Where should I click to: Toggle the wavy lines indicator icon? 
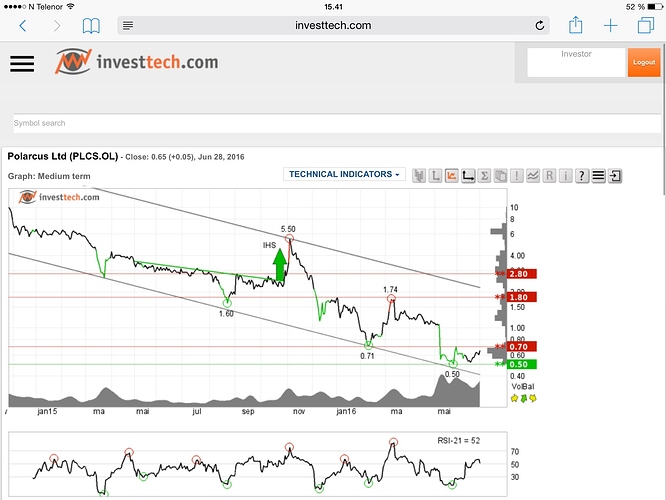pyautogui.click(x=533, y=176)
